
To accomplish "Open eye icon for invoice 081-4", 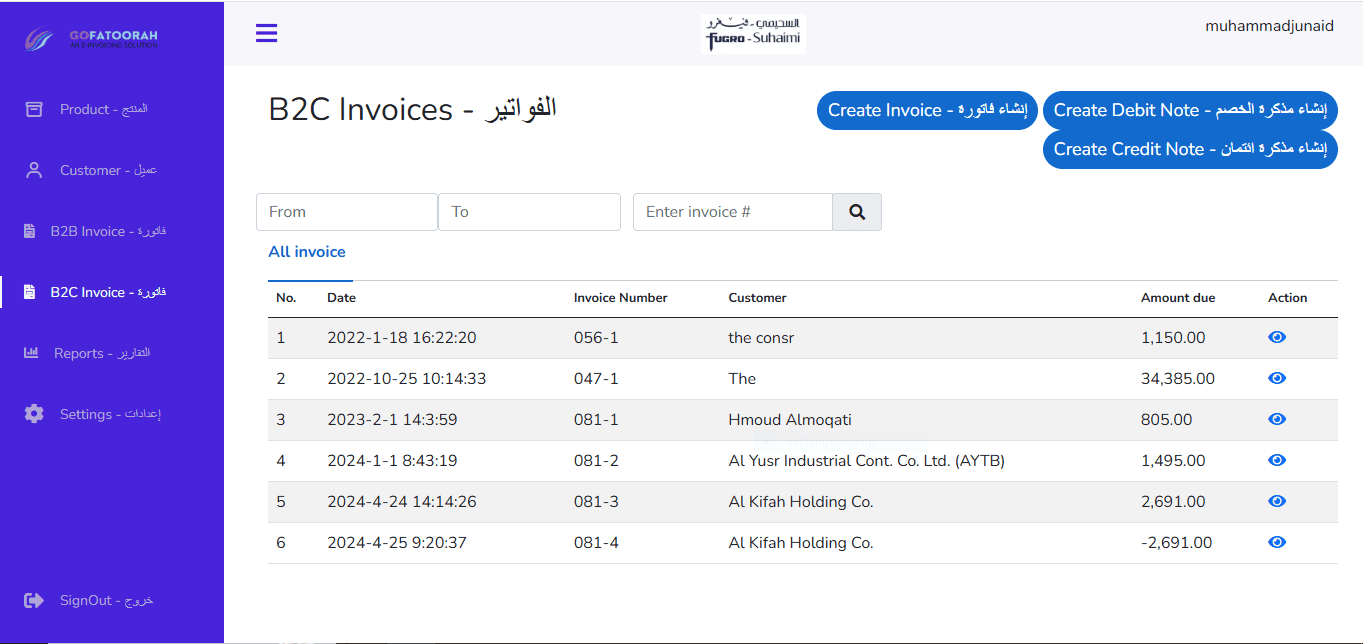I will 1276,542.
